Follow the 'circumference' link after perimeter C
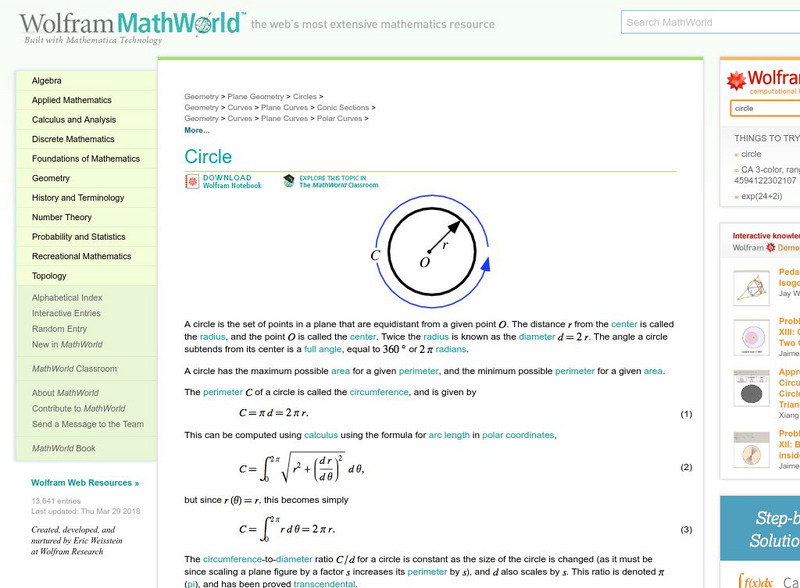This screenshot has height=588, width=800. 379,393
